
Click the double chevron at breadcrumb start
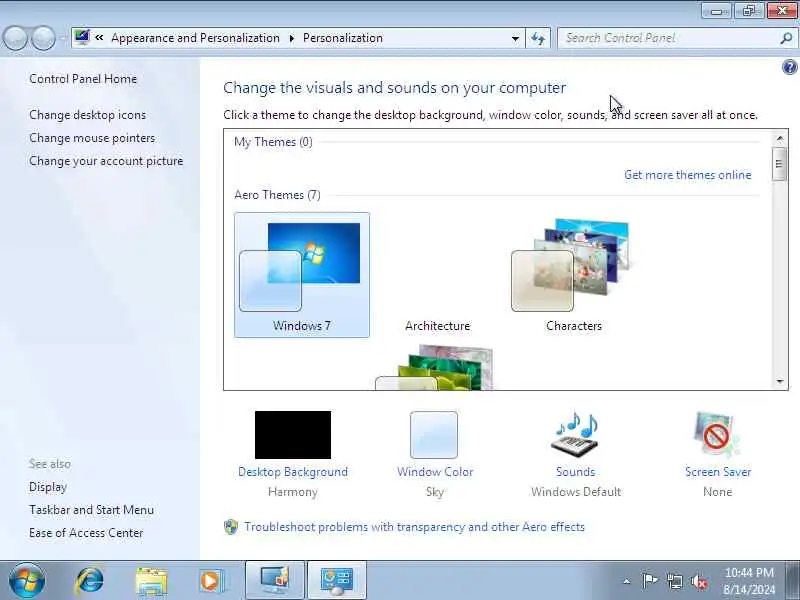point(99,38)
